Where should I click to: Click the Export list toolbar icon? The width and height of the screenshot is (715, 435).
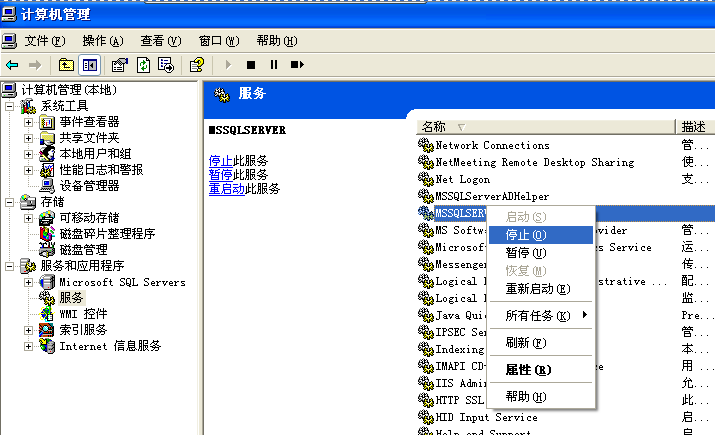(166, 65)
